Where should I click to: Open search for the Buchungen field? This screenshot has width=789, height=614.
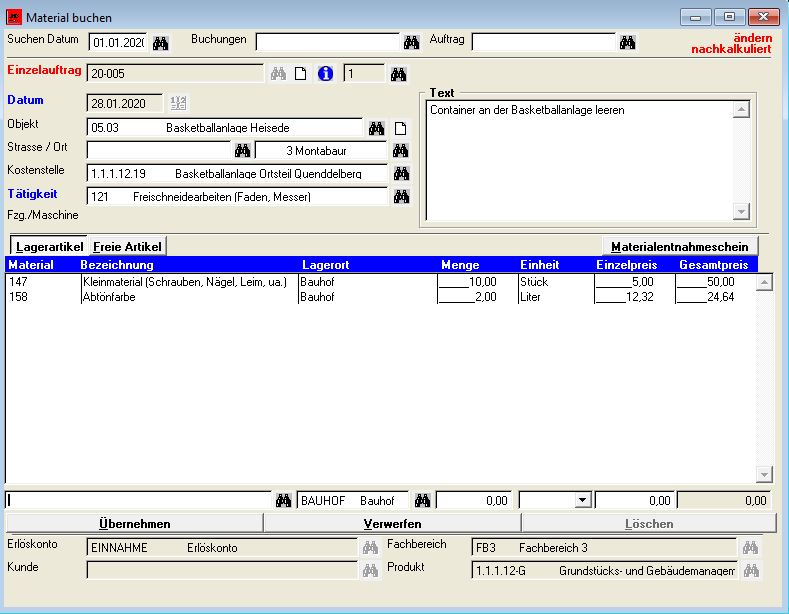coord(411,42)
